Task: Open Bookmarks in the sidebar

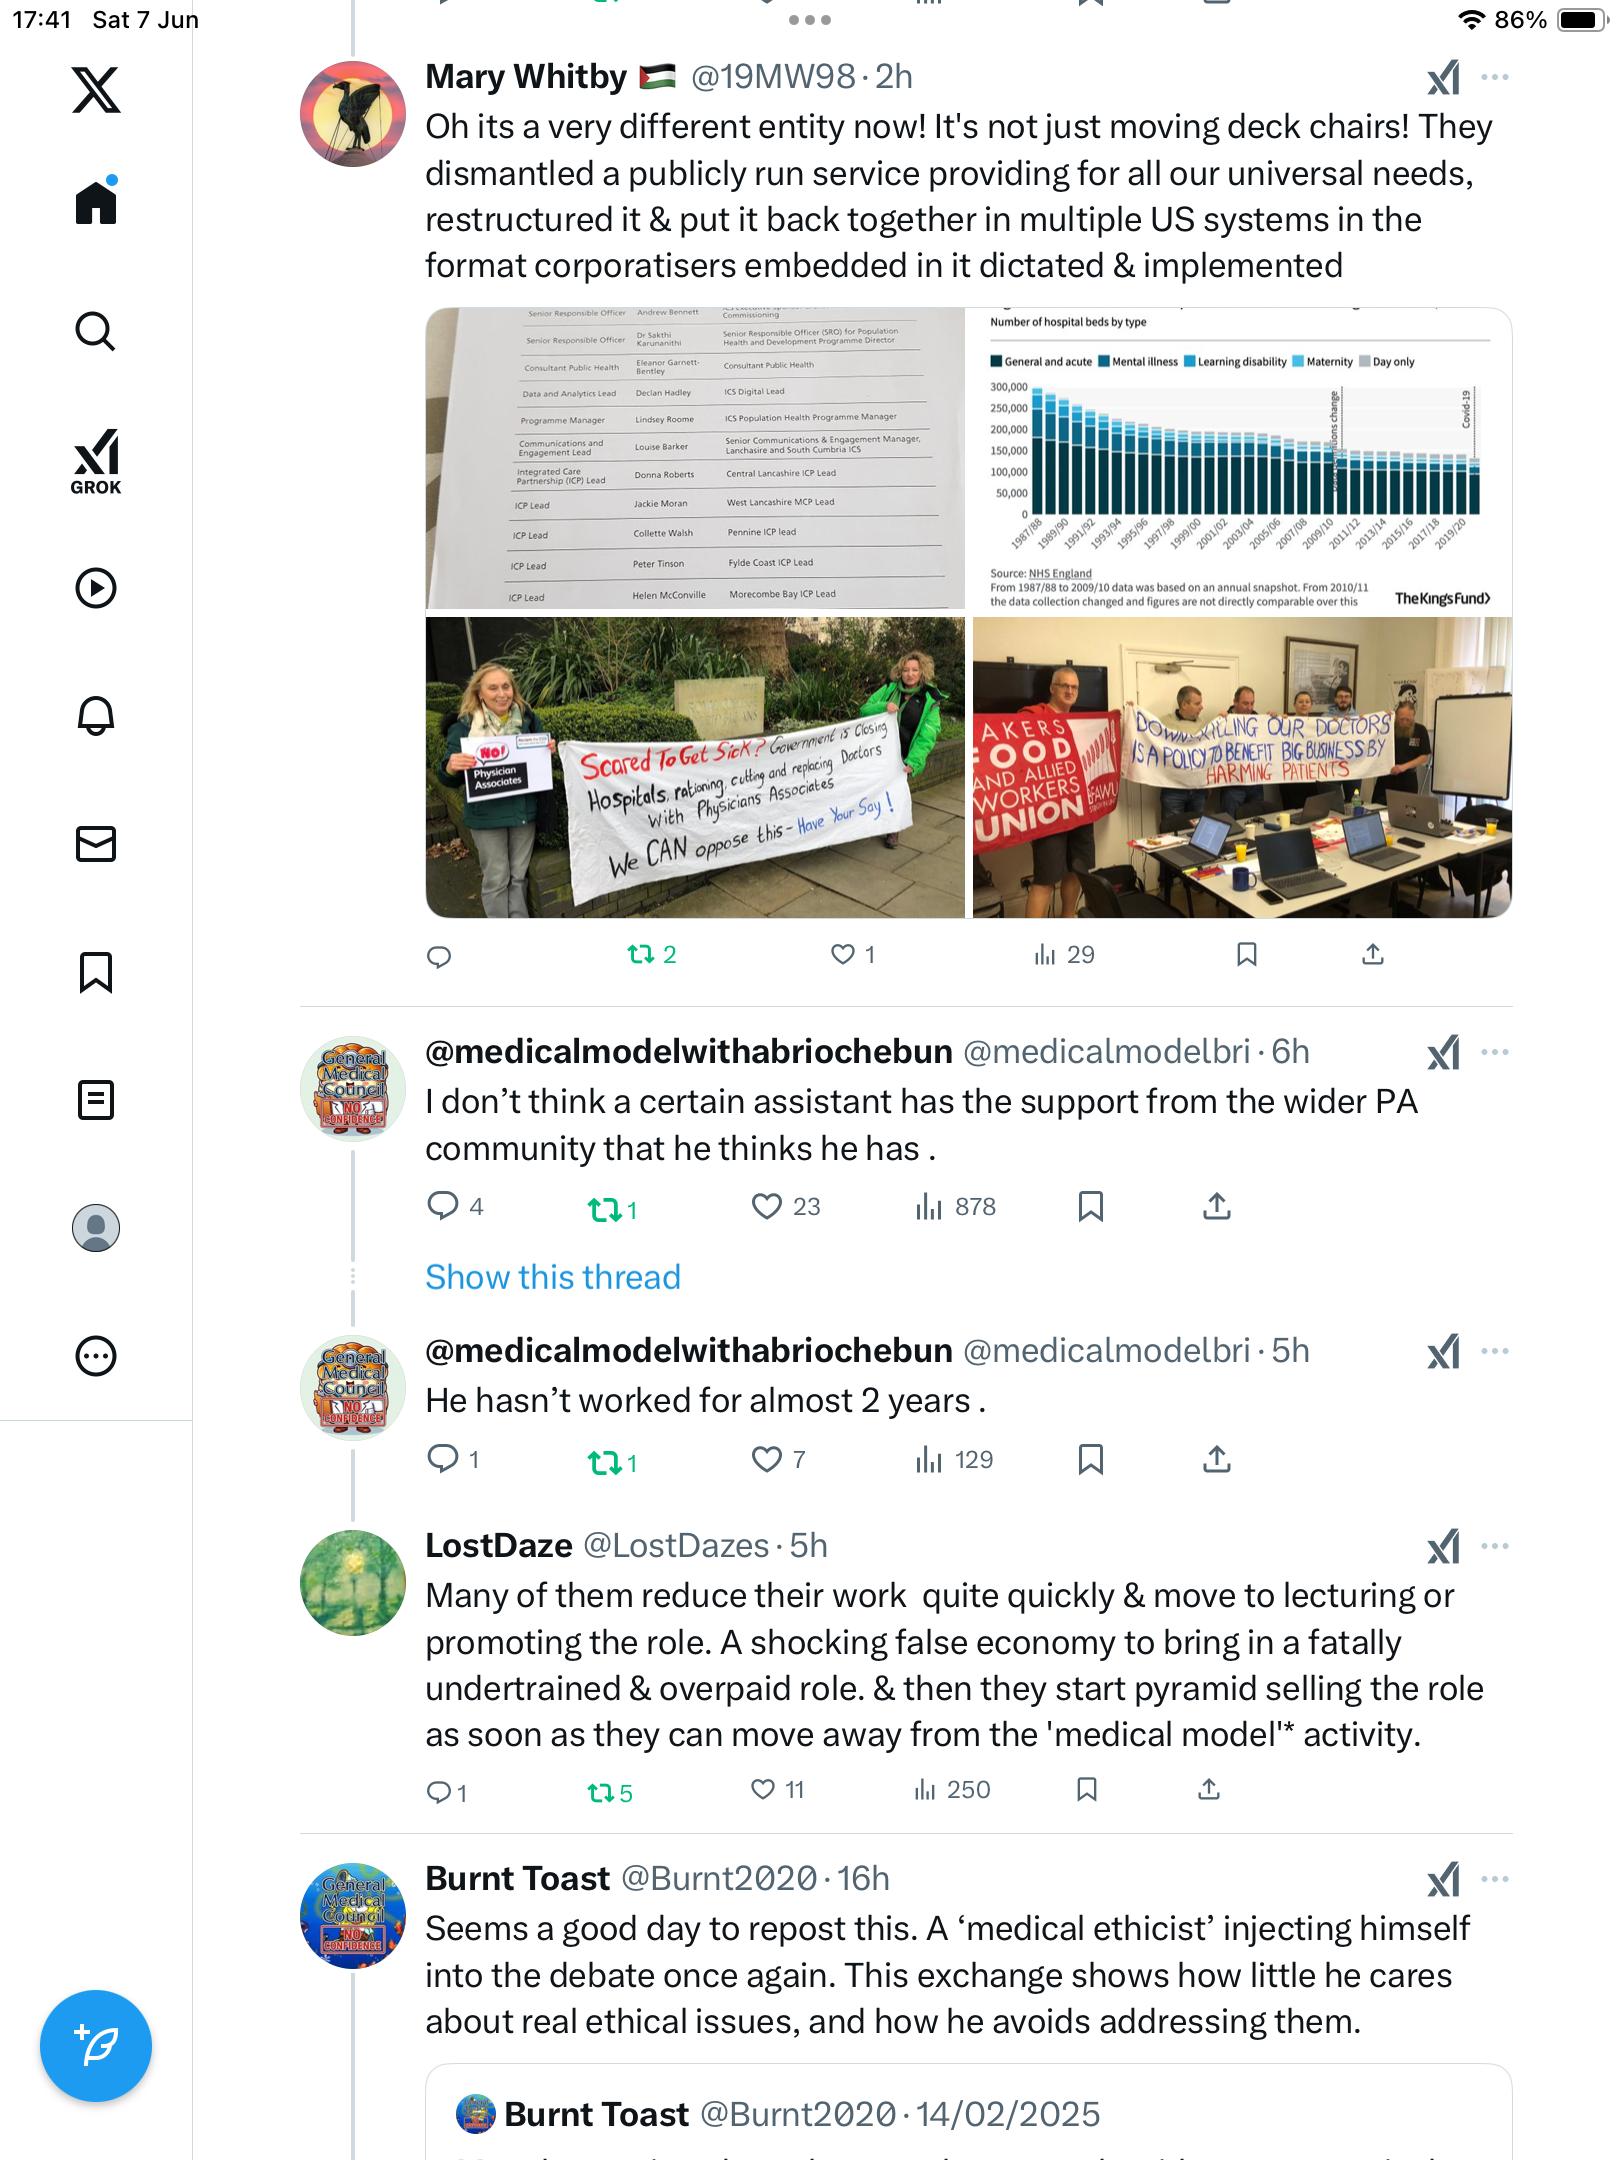Action: 96,972
